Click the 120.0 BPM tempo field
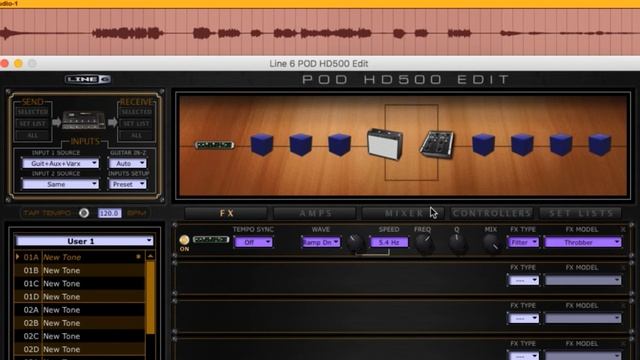Screen dimensions: 640x360 109,213
